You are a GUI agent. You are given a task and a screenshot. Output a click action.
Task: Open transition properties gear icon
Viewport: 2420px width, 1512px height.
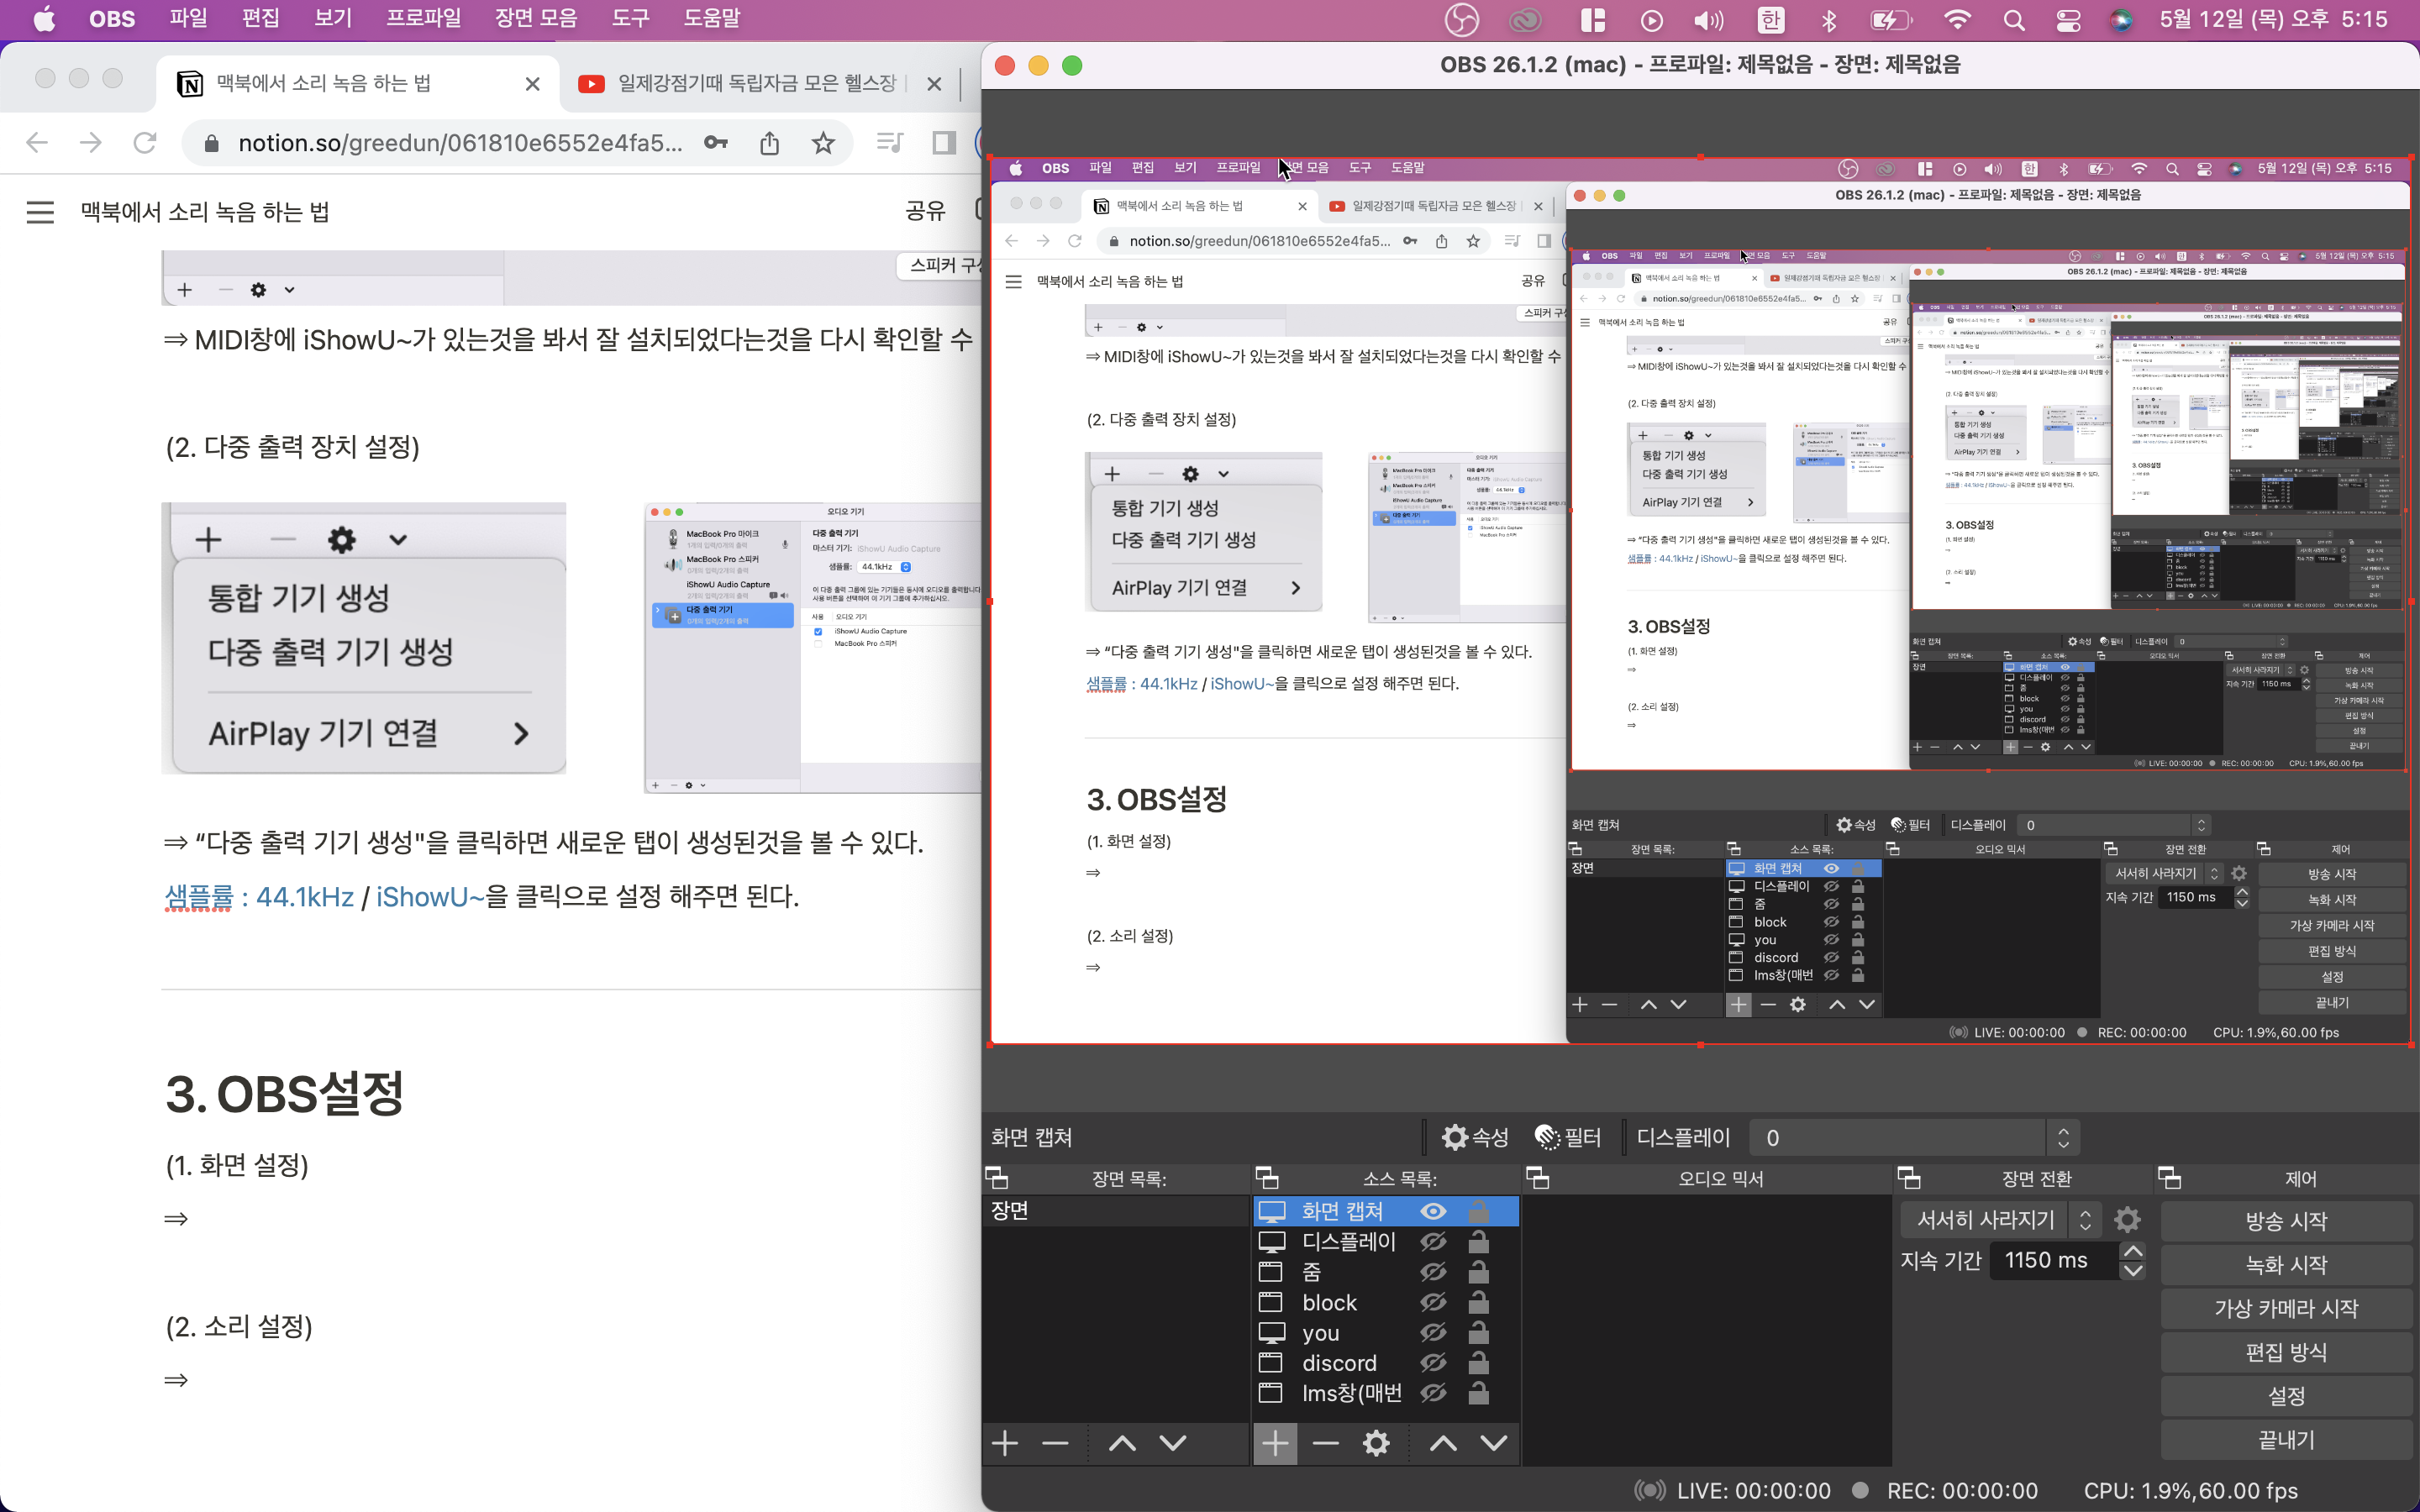point(2127,1220)
